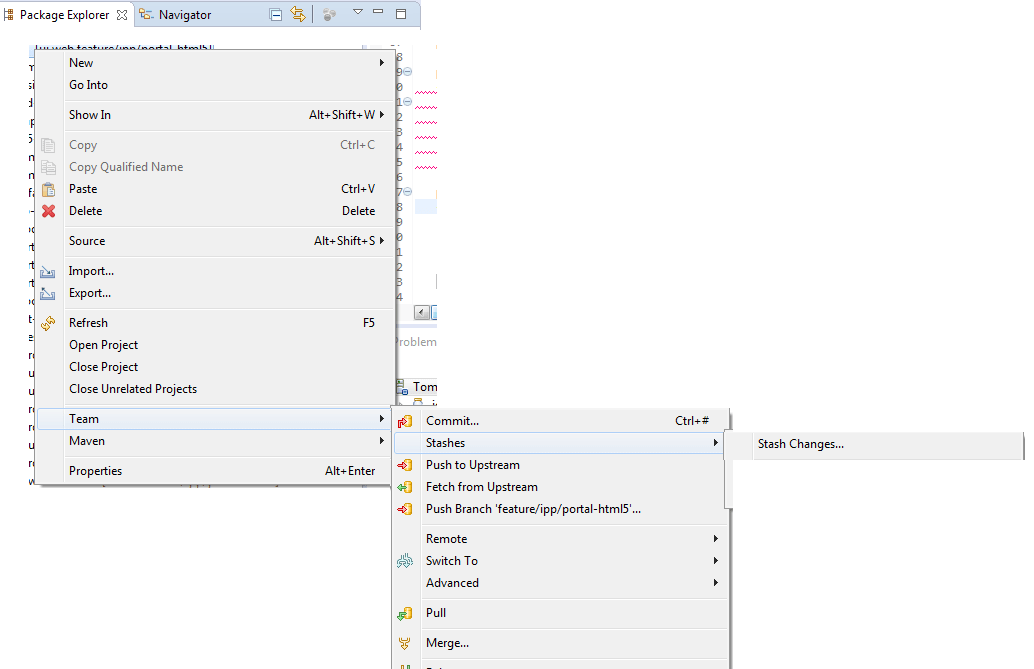Click the Paste clipboard icon
The width and height of the screenshot is (1034, 669).
pyautogui.click(x=50, y=189)
